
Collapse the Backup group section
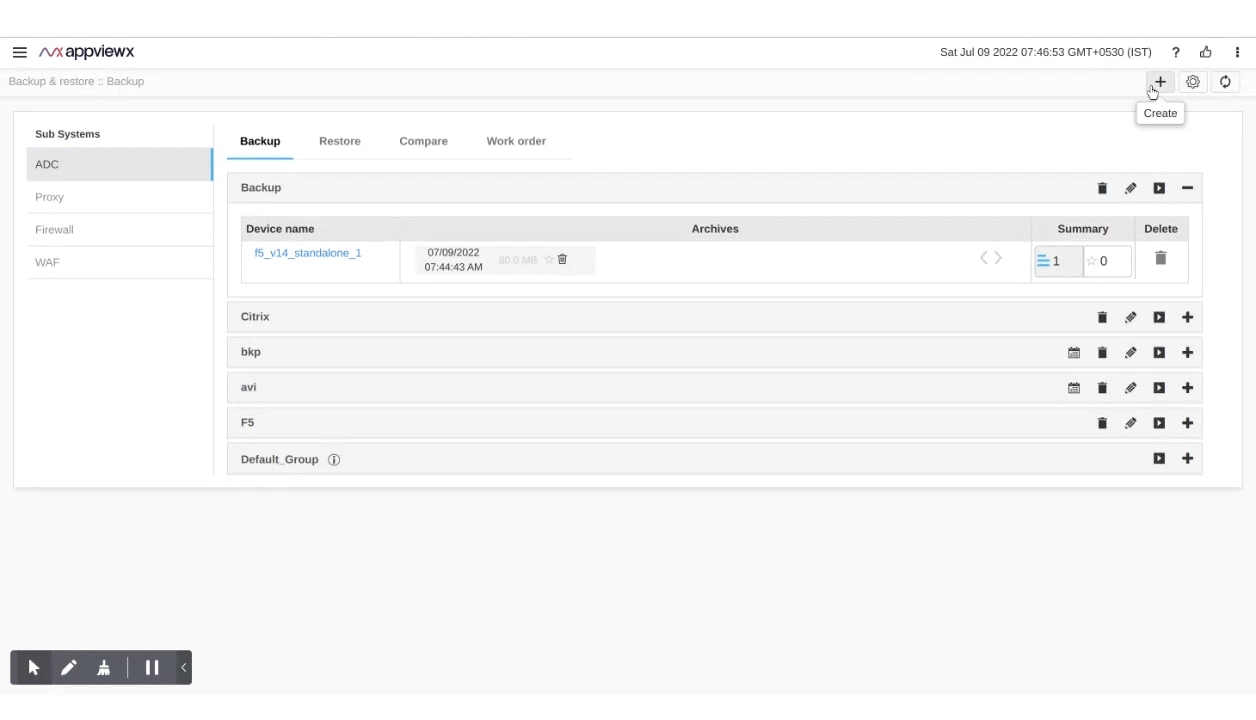(1187, 188)
